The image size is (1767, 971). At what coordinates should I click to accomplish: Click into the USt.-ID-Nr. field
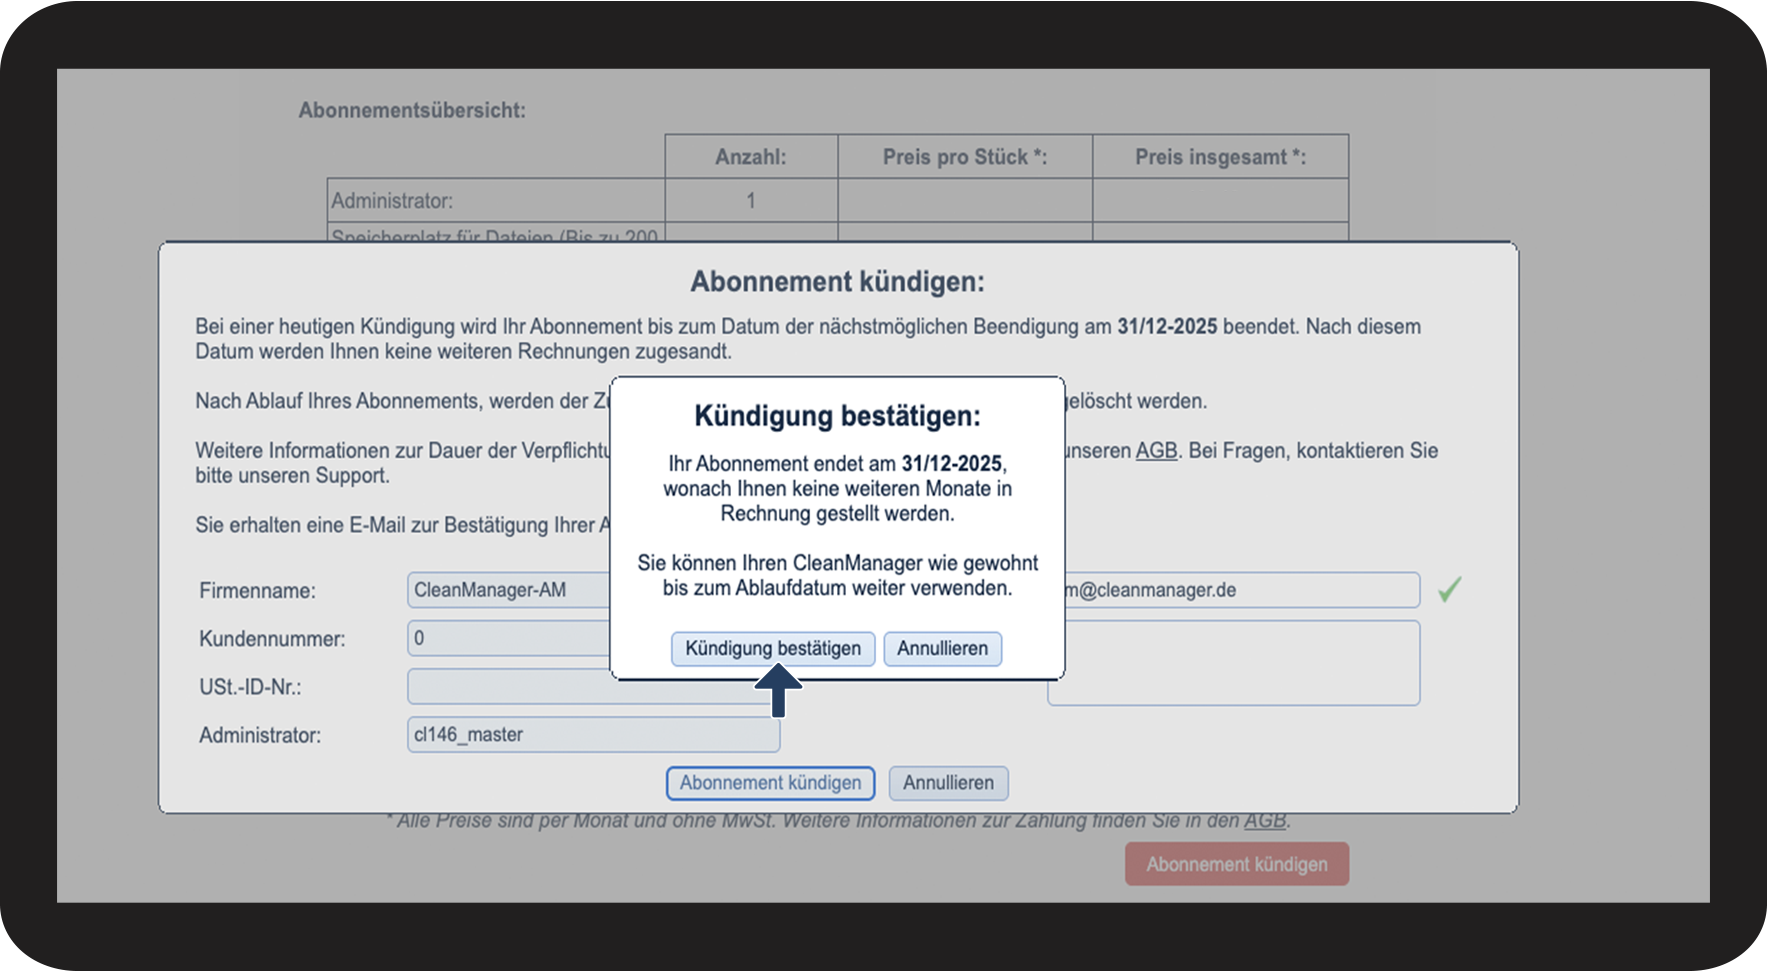593,687
